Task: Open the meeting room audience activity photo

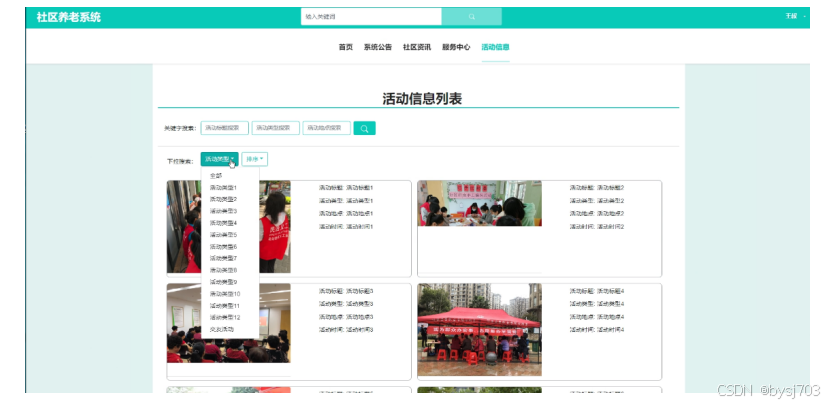Action: pos(228,323)
